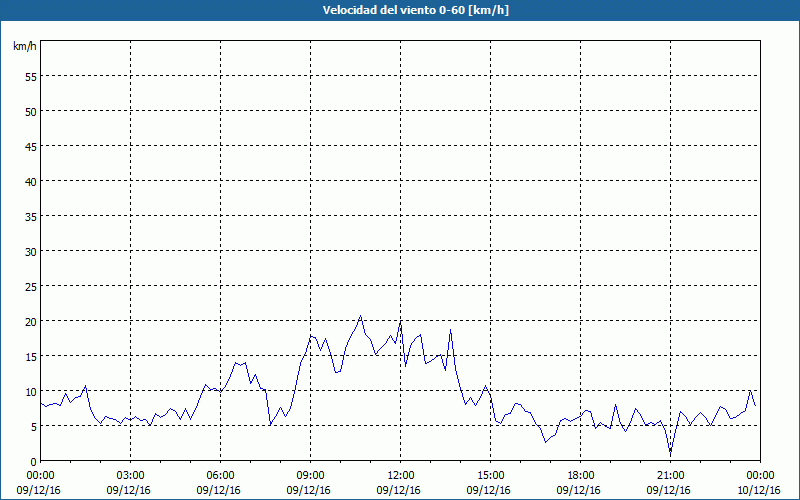Click the x-axis label 09:00
The image size is (800, 500).
tap(310, 476)
